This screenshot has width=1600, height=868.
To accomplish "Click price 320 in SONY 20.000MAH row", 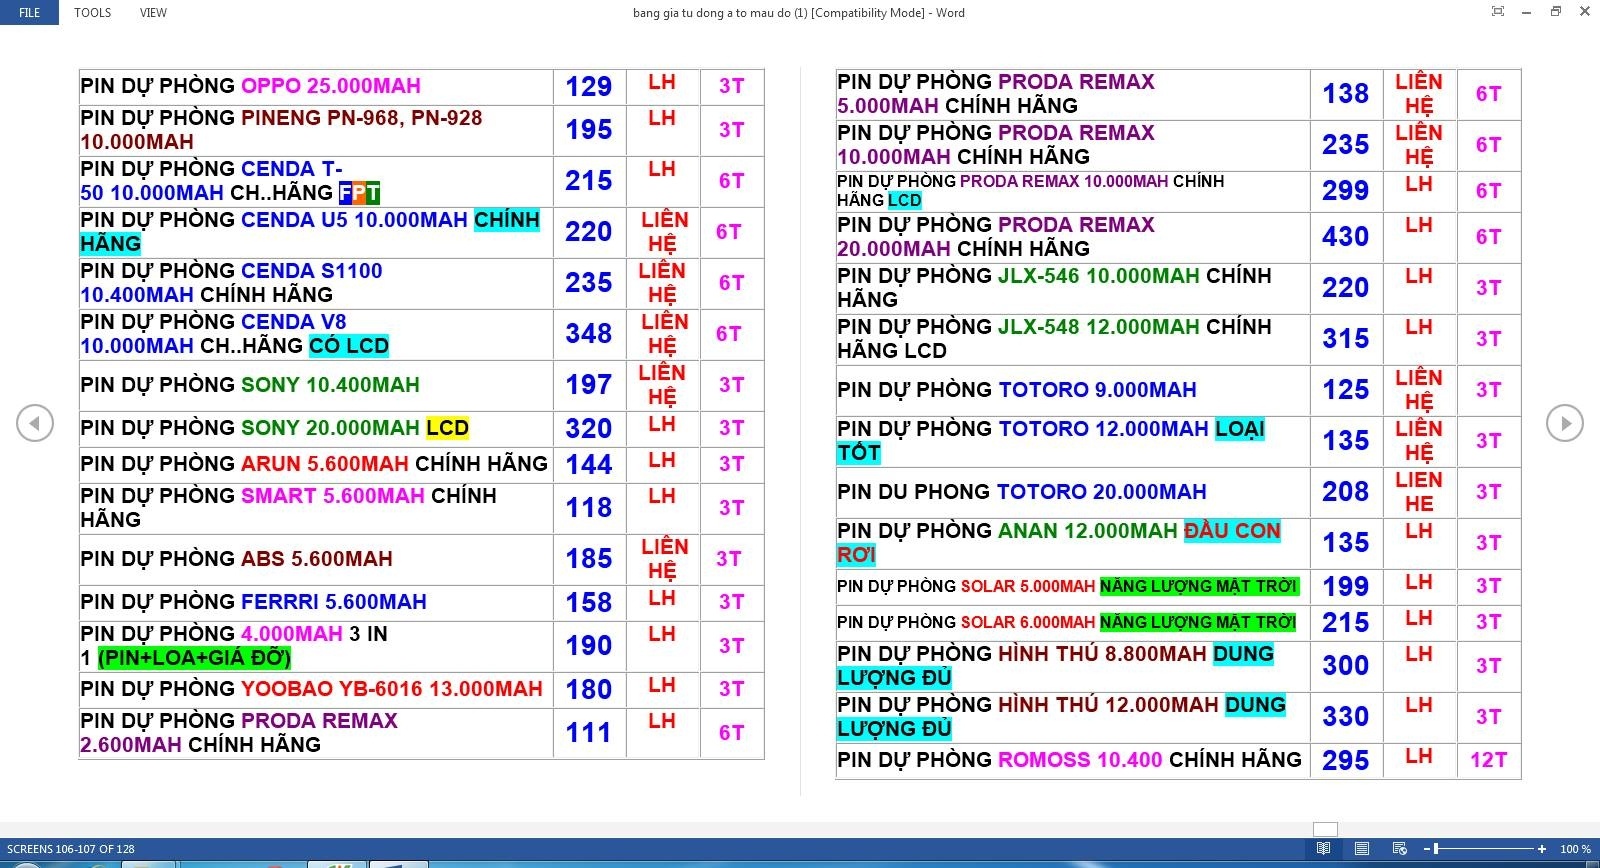I will [x=589, y=428].
